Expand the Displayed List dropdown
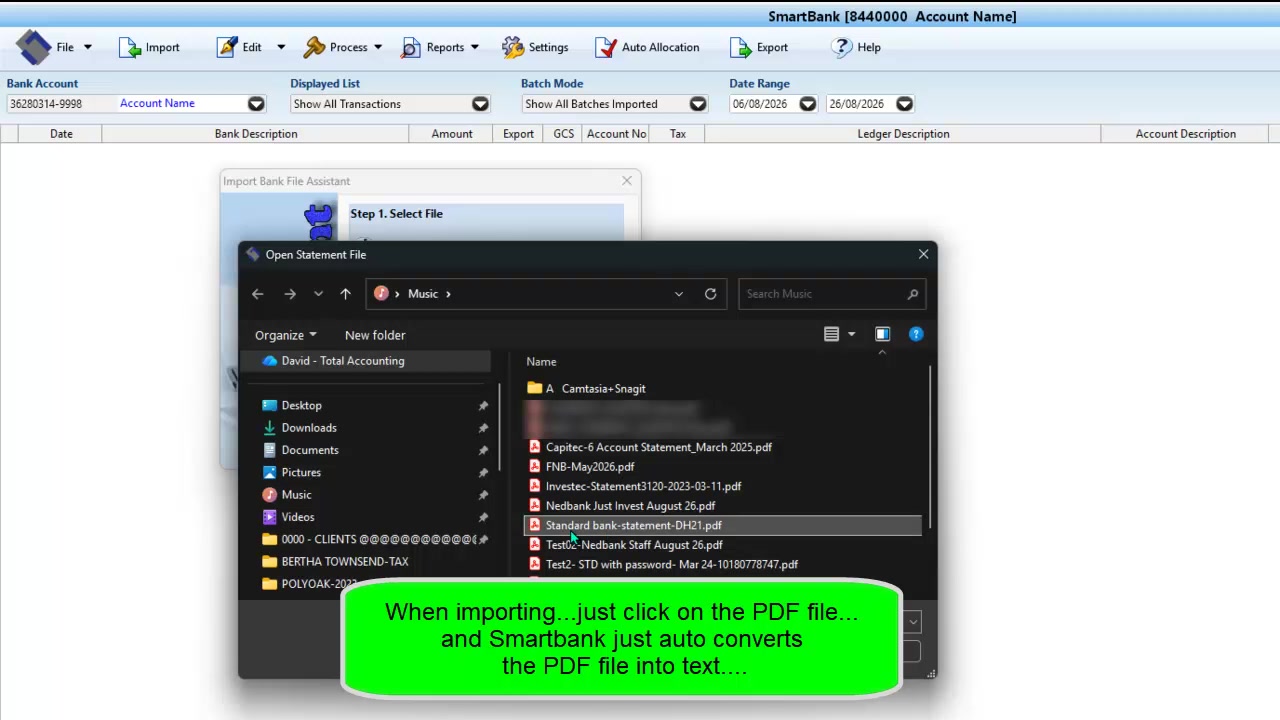The width and height of the screenshot is (1280, 720). point(480,104)
